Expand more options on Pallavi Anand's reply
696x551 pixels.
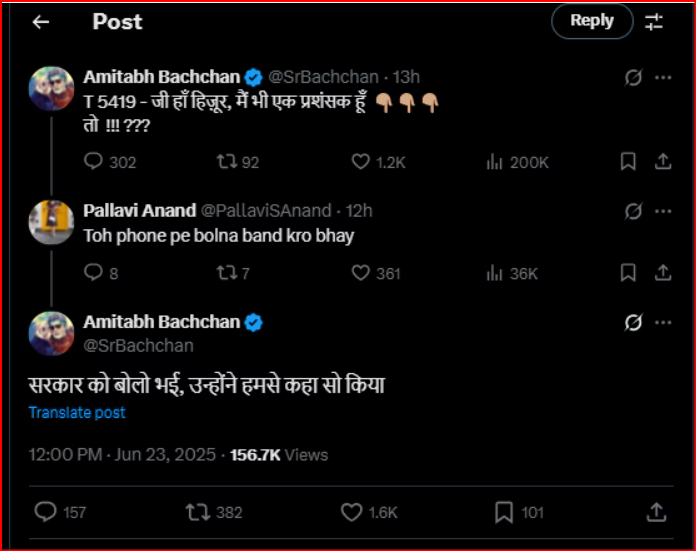[x=662, y=211]
